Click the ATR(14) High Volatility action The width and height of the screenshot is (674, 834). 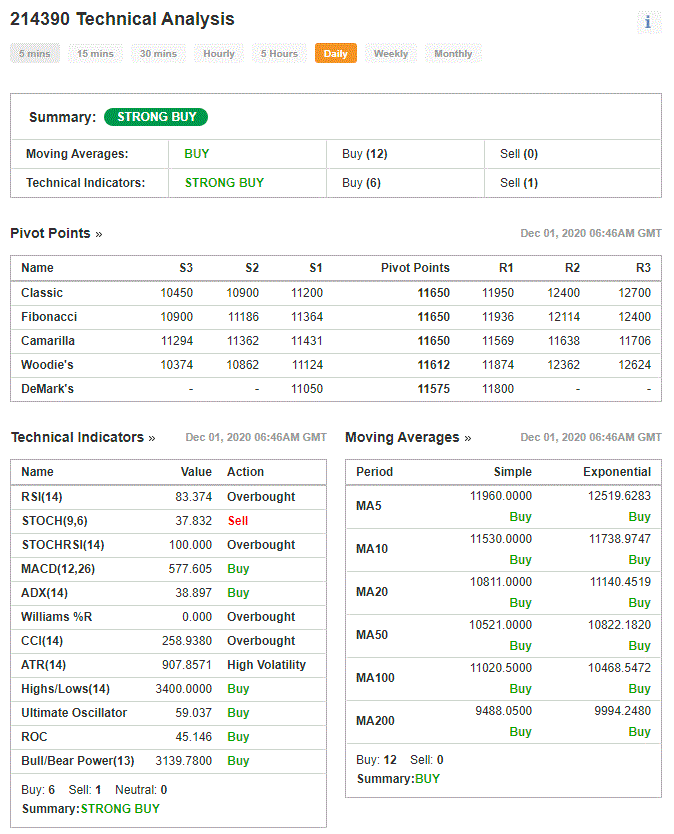(x=267, y=665)
